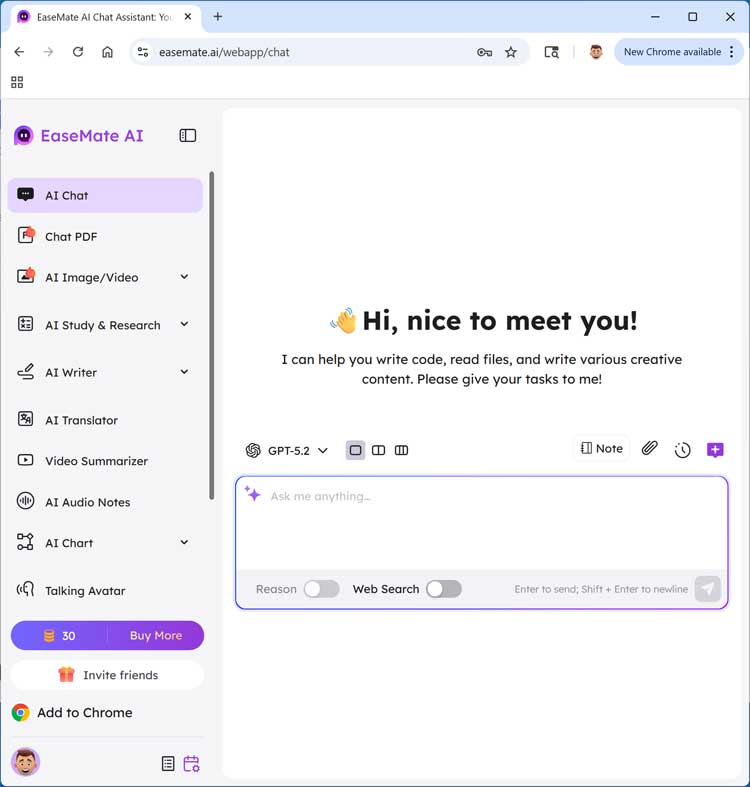Click the AI Image/Video sidebar icon
Viewport: 750px width, 787px height.
click(x=26, y=276)
